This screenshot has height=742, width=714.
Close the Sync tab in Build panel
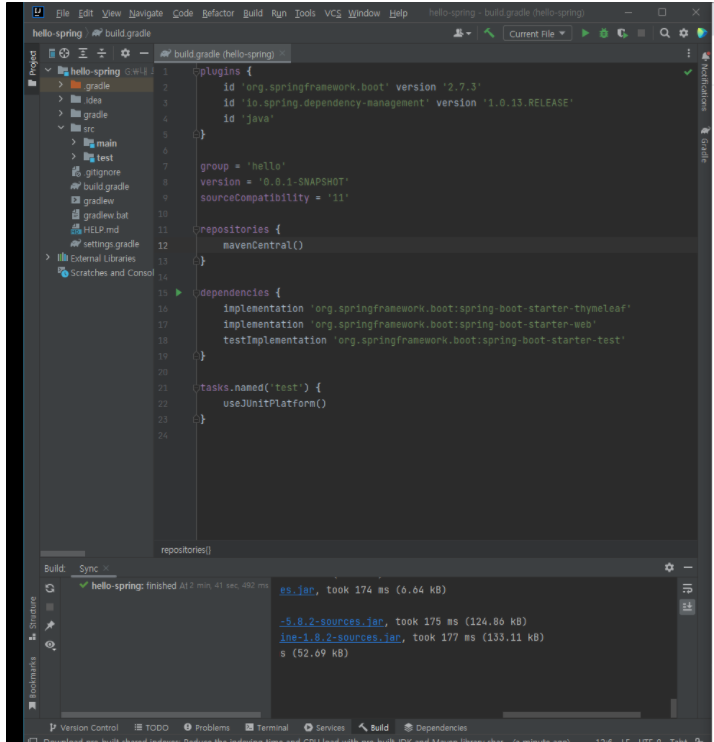tap(106, 568)
